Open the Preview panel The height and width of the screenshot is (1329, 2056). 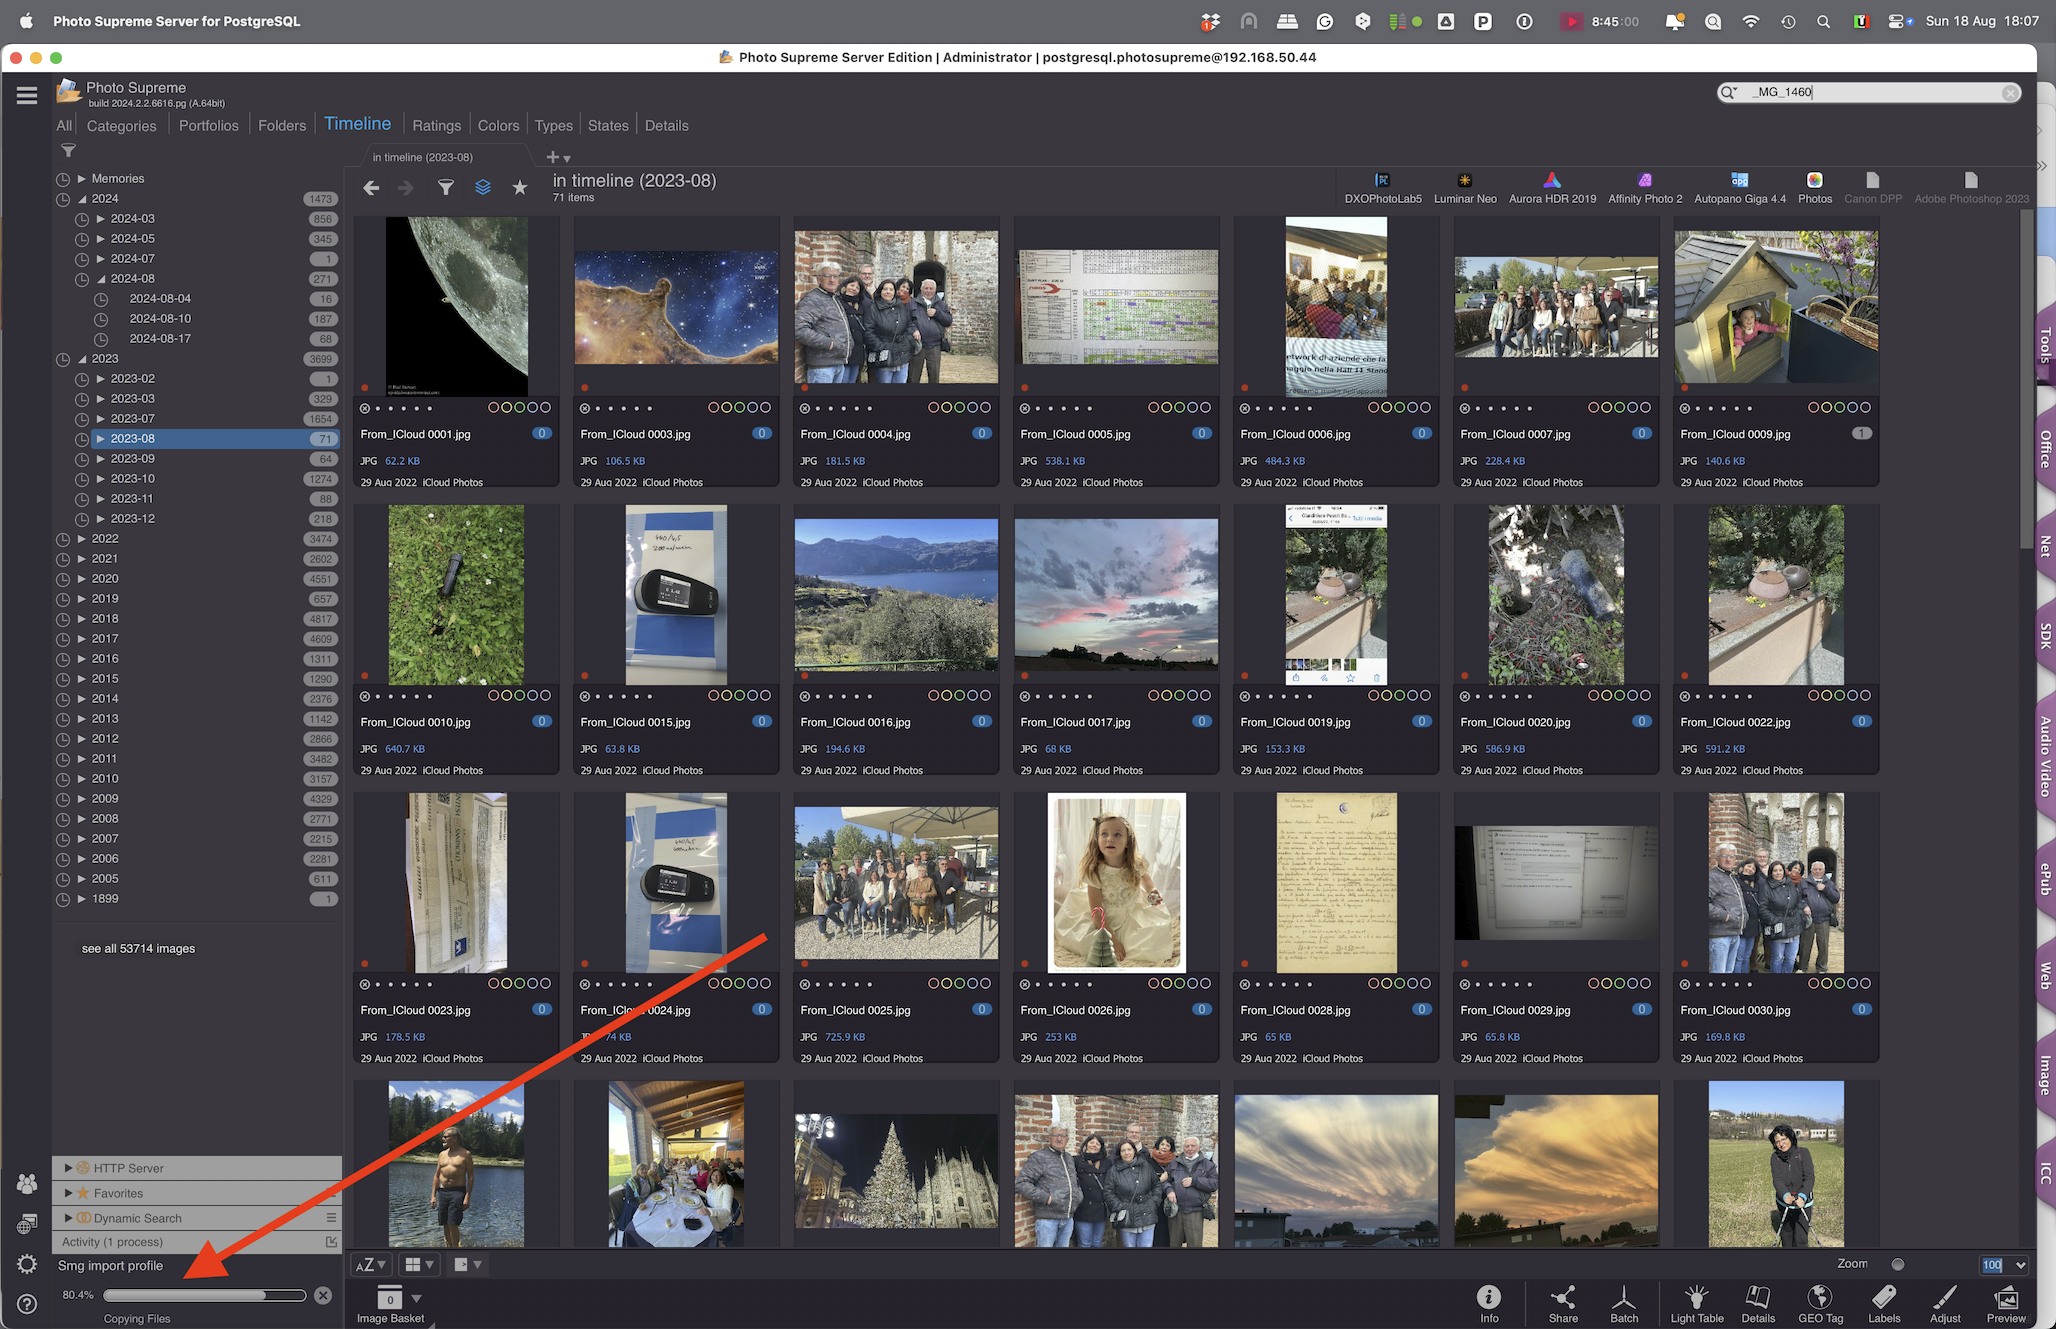click(2006, 1304)
